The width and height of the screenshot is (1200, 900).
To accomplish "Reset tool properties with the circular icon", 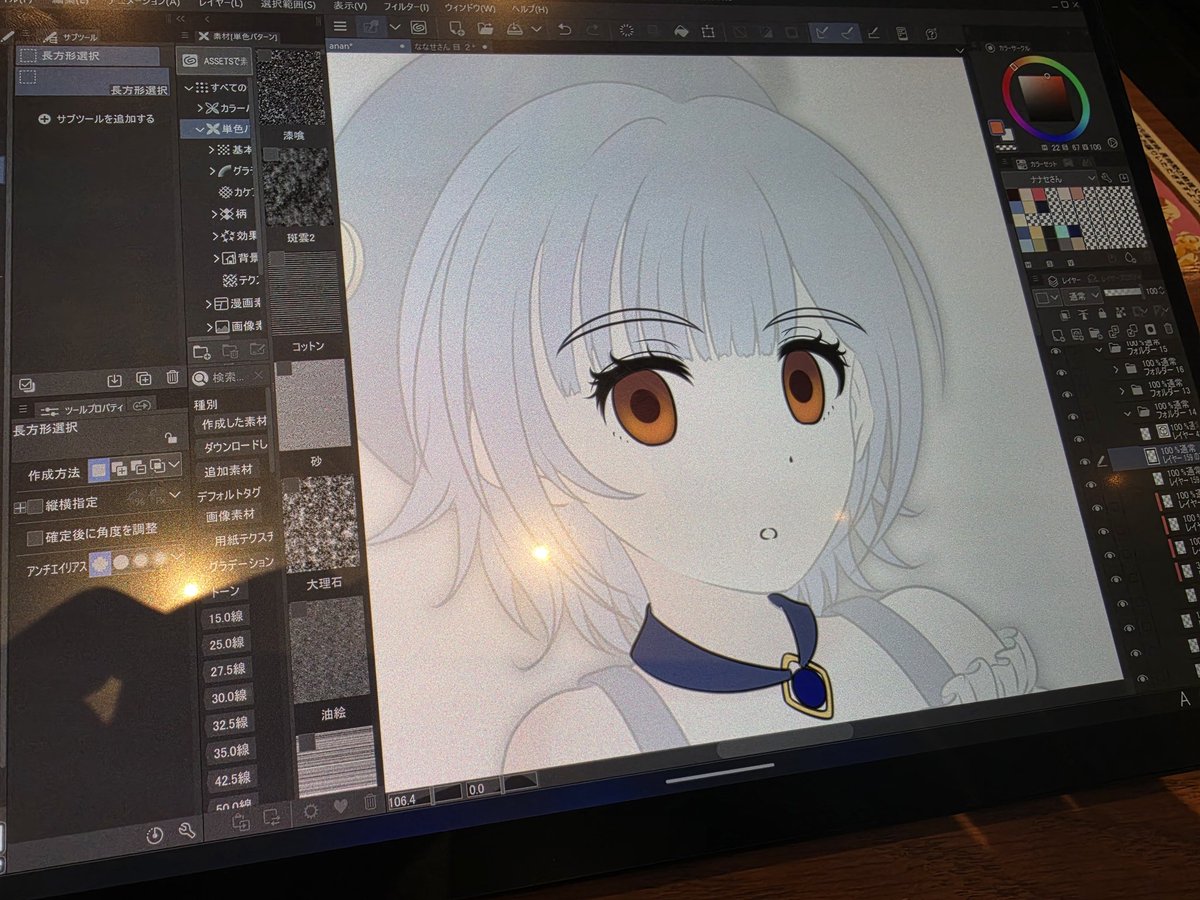I will (155, 835).
